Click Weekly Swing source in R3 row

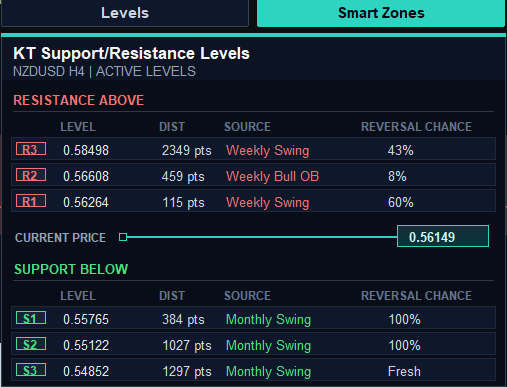[268, 151]
